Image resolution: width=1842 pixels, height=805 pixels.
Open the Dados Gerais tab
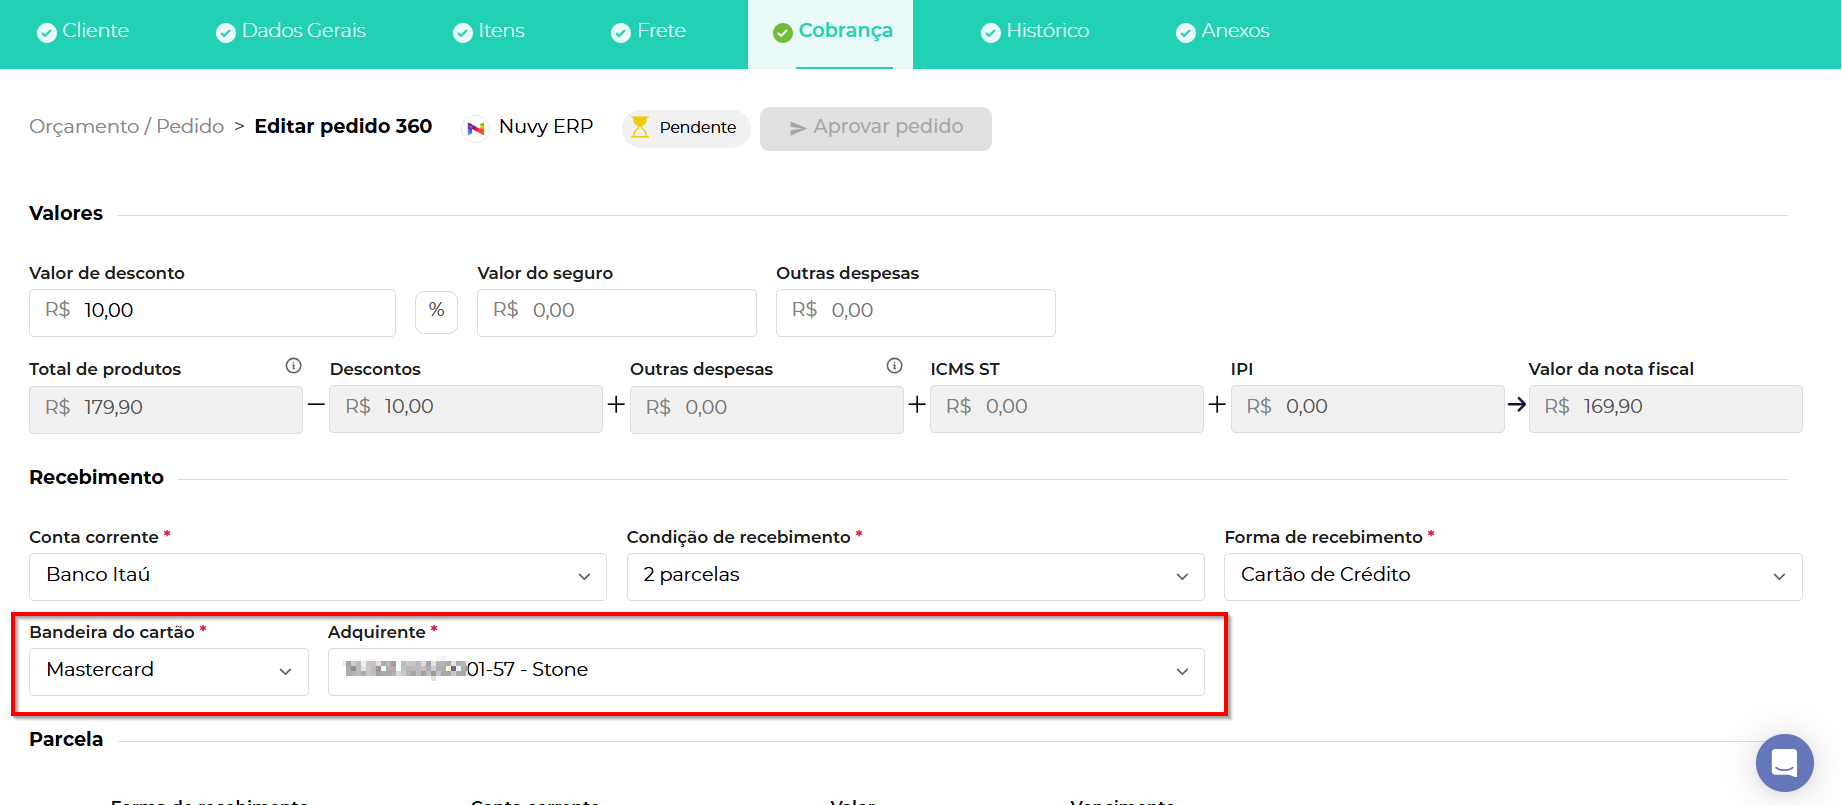291,31
